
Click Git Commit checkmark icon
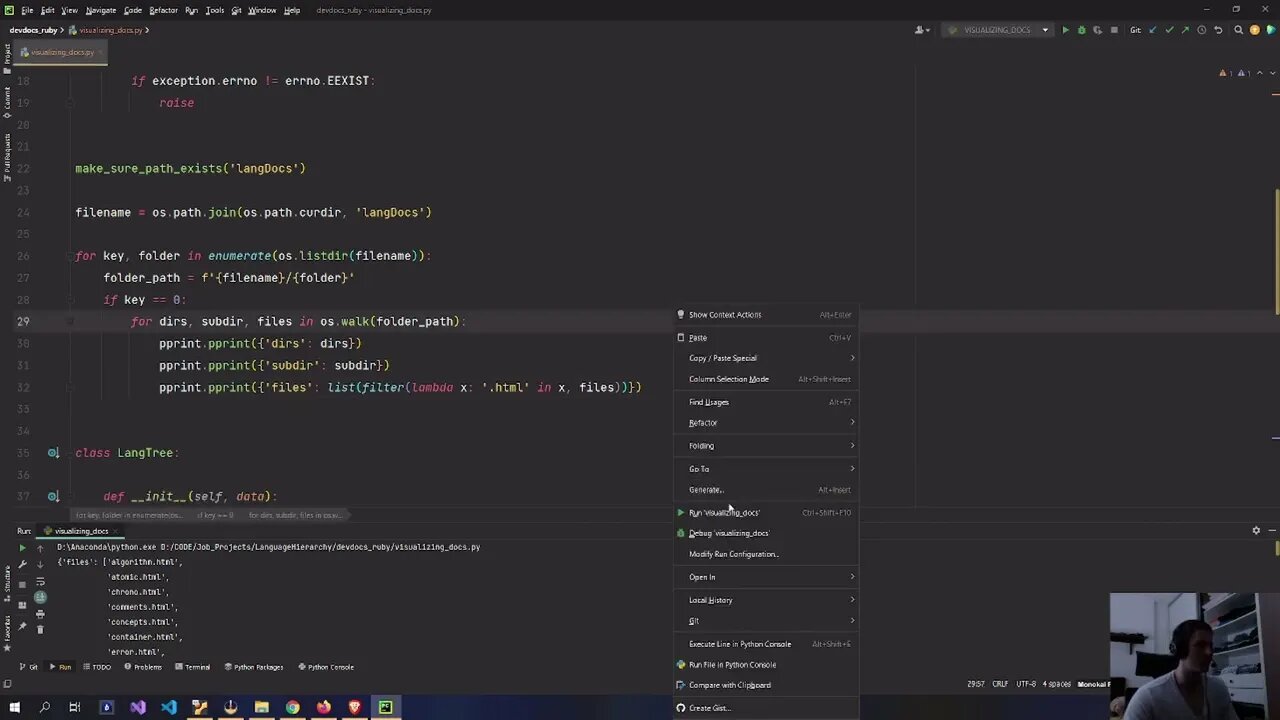pyautogui.click(x=1169, y=30)
